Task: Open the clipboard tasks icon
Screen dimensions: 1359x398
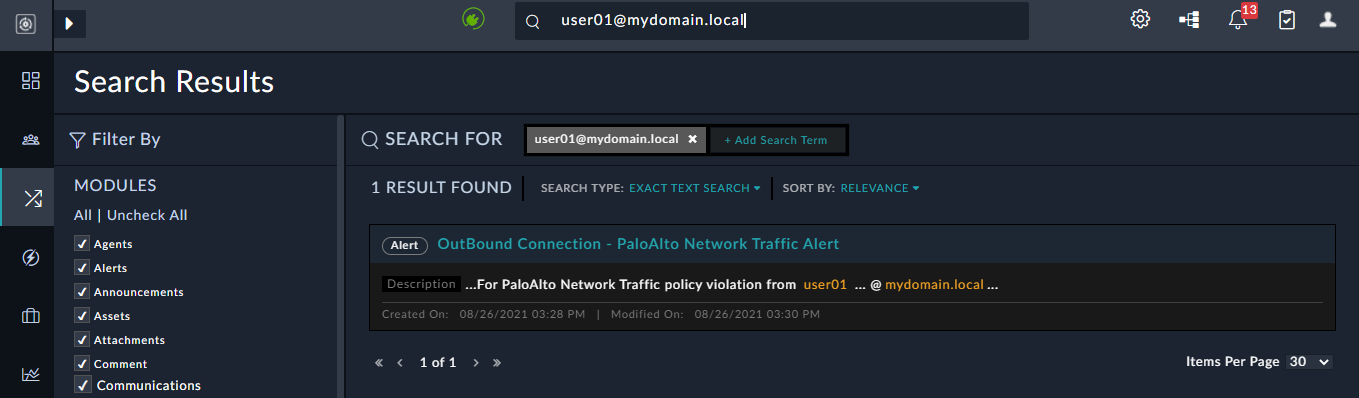Action: [x=1287, y=19]
